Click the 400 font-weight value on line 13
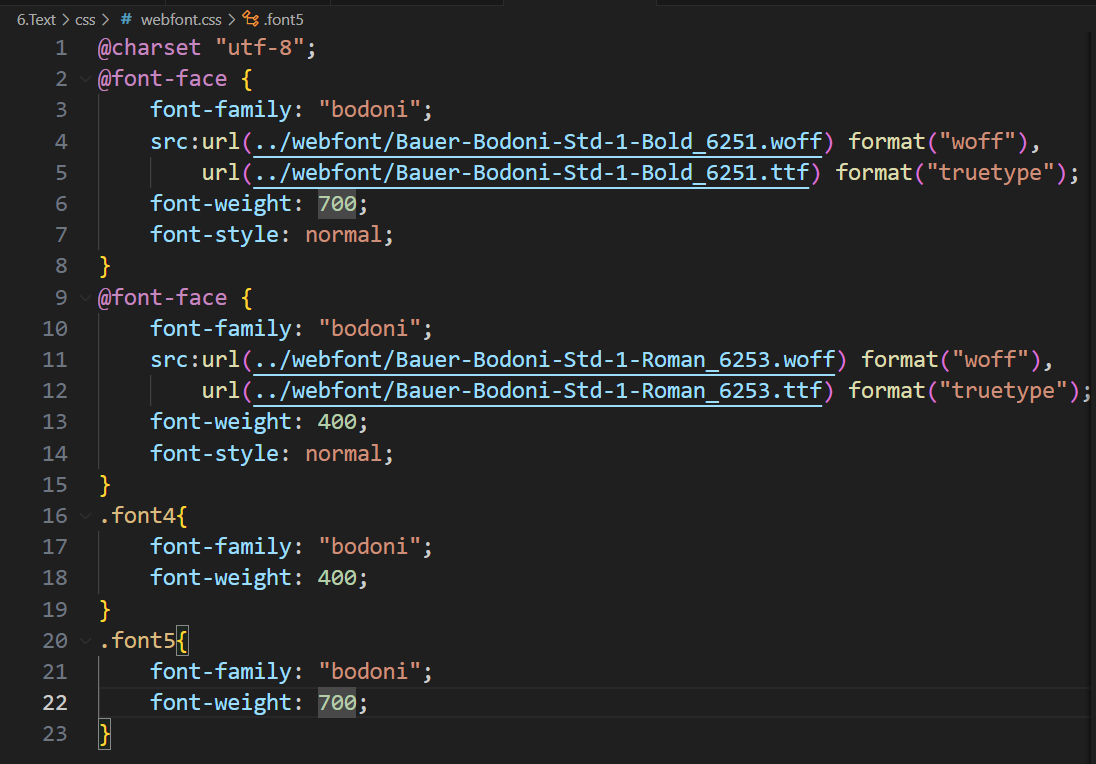This screenshot has width=1096, height=764. pos(337,422)
